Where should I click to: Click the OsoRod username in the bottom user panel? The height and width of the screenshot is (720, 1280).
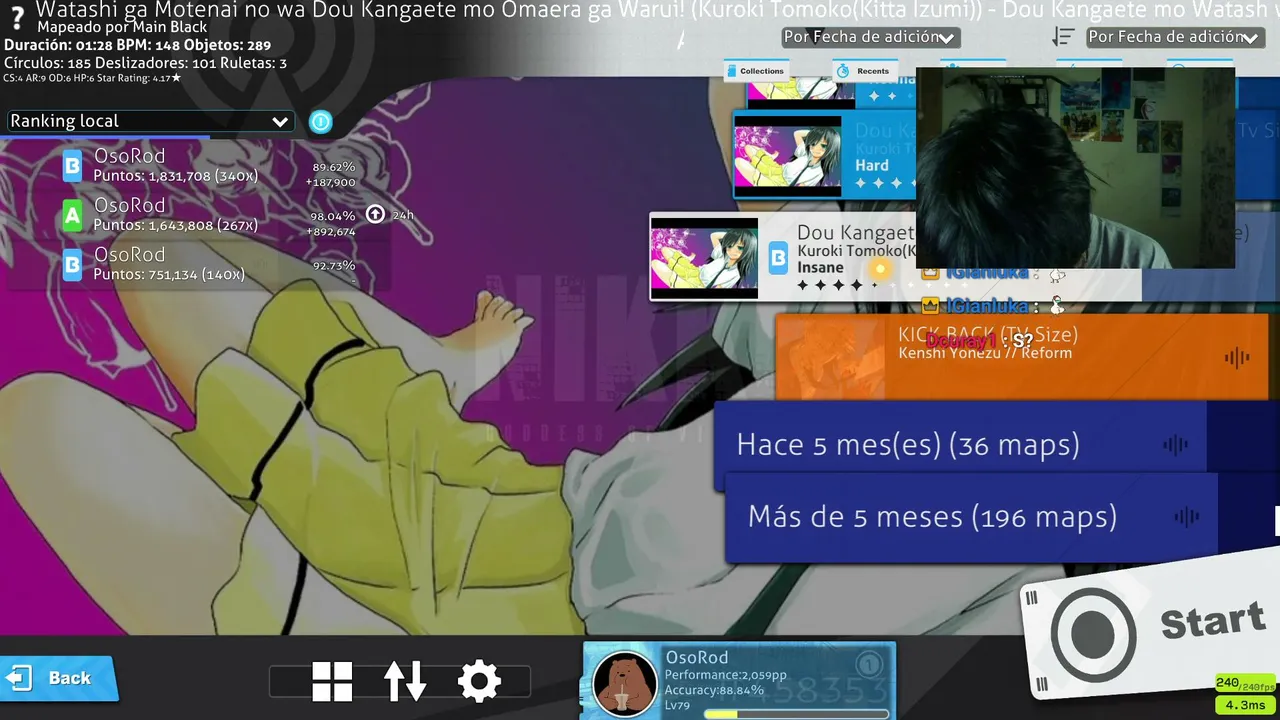[697, 658]
